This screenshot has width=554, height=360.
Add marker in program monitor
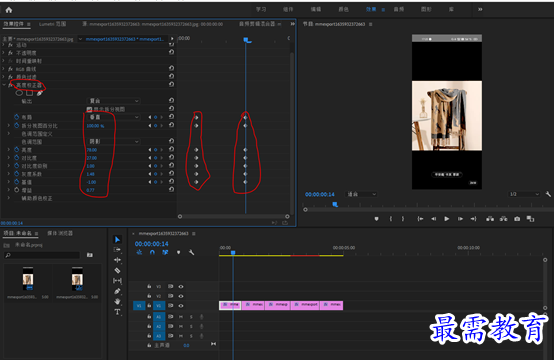[377, 219]
